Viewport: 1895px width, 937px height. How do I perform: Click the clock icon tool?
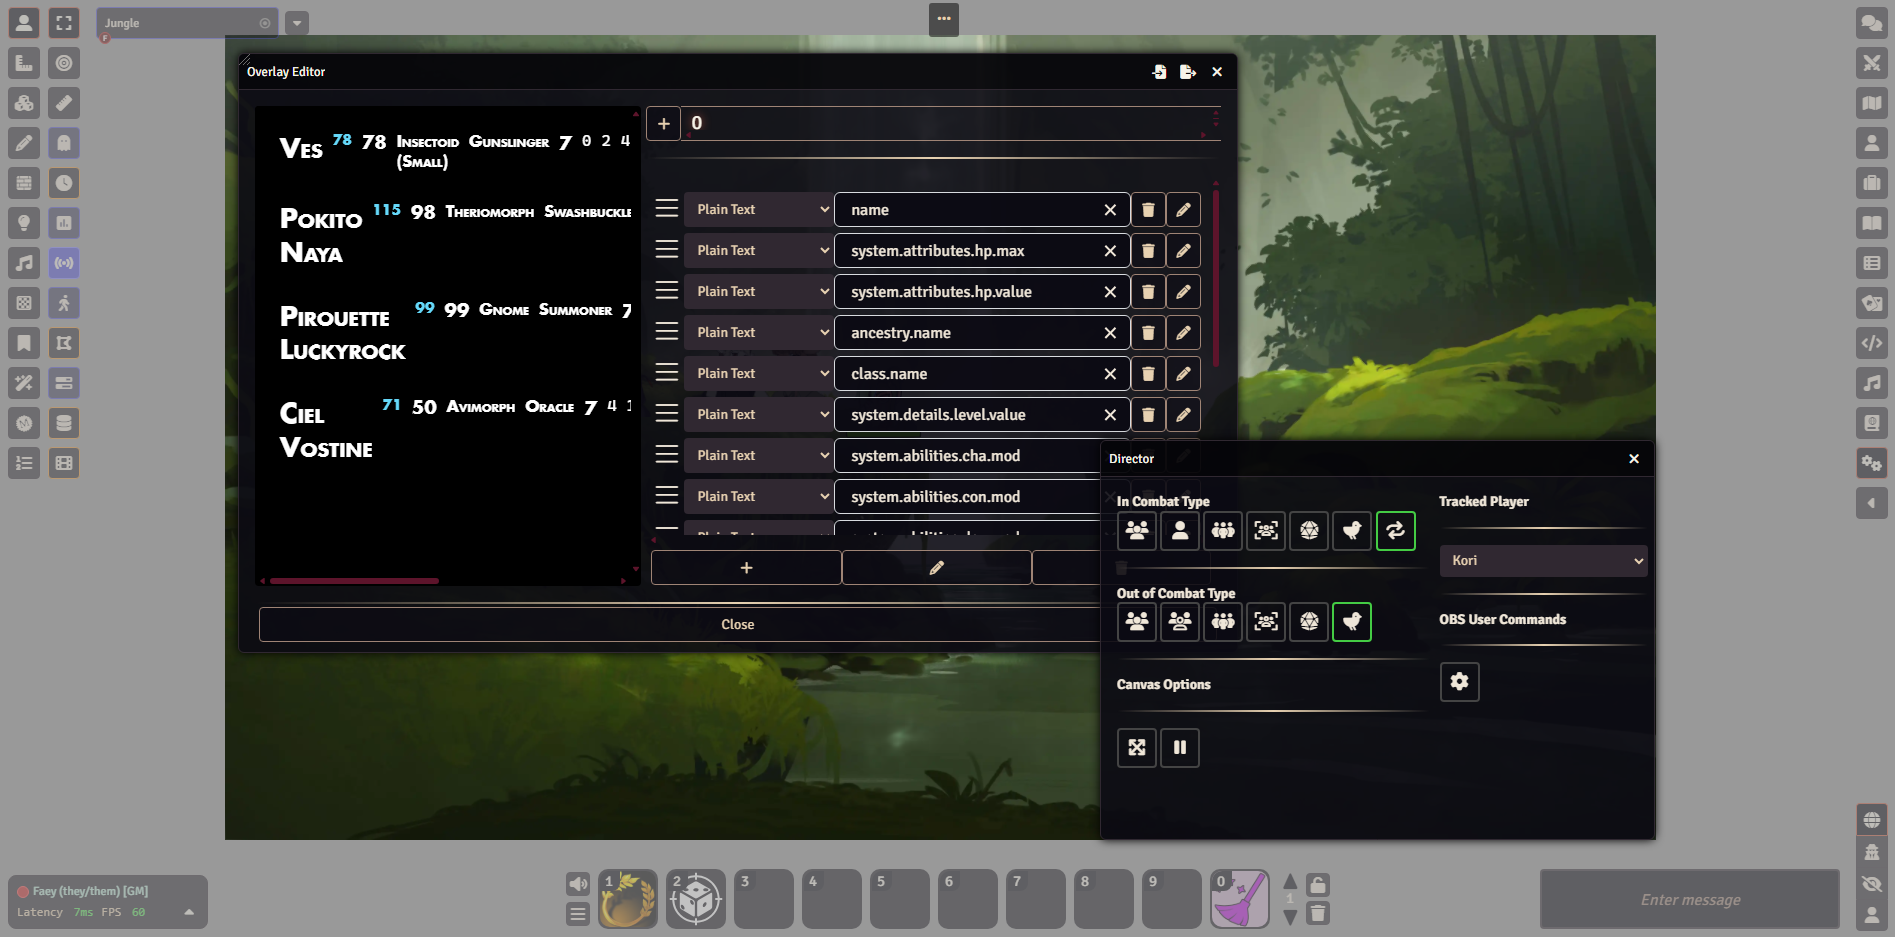(x=64, y=183)
